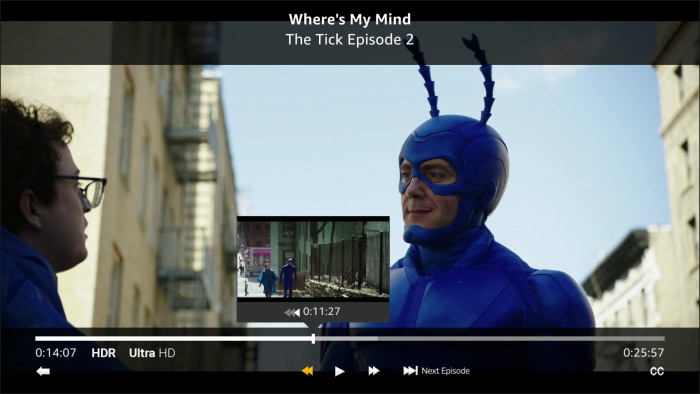Click the HDR badge
Image resolution: width=700 pixels, height=394 pixels.
tap(104, 353)
